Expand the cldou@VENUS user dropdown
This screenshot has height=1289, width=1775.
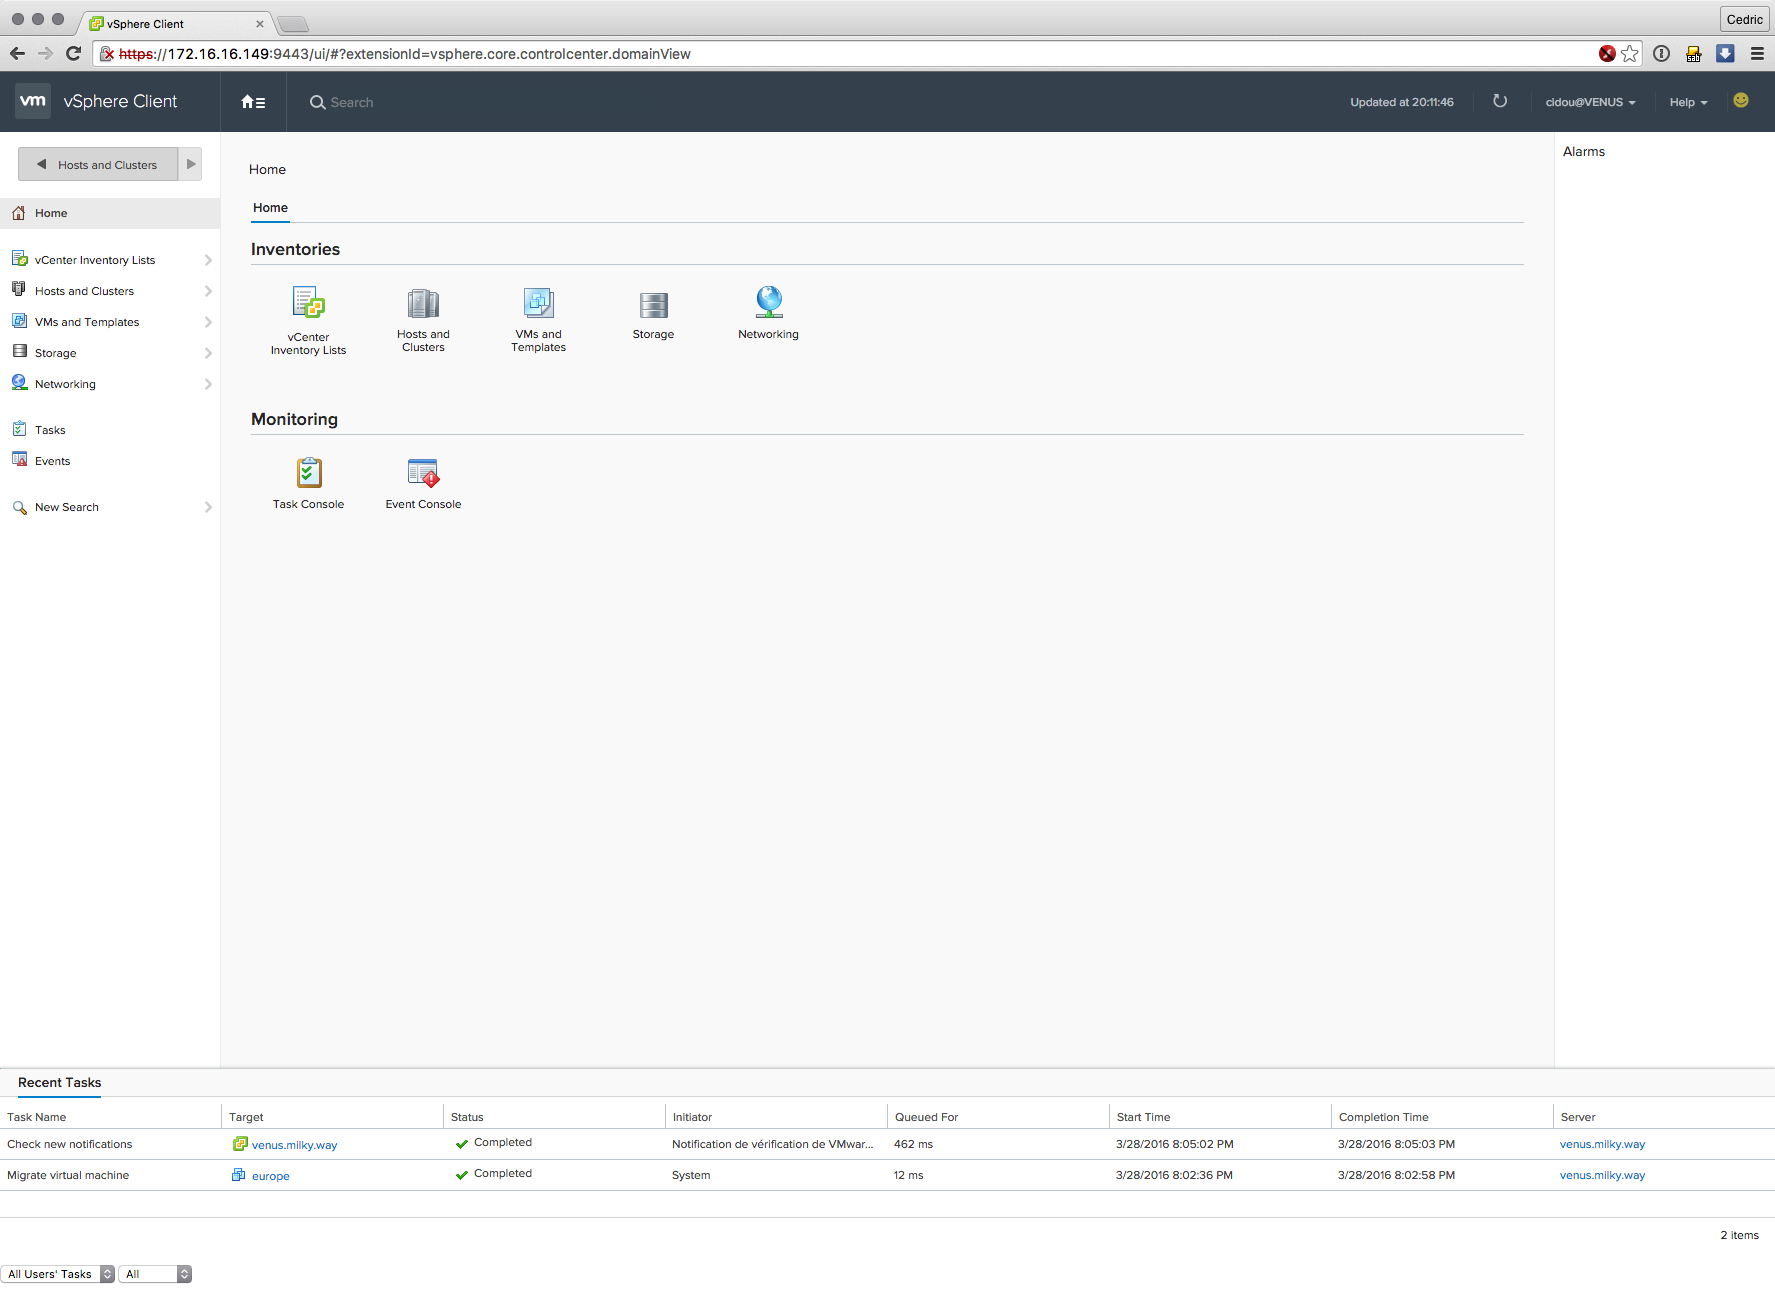click(x=1589, y=102)
